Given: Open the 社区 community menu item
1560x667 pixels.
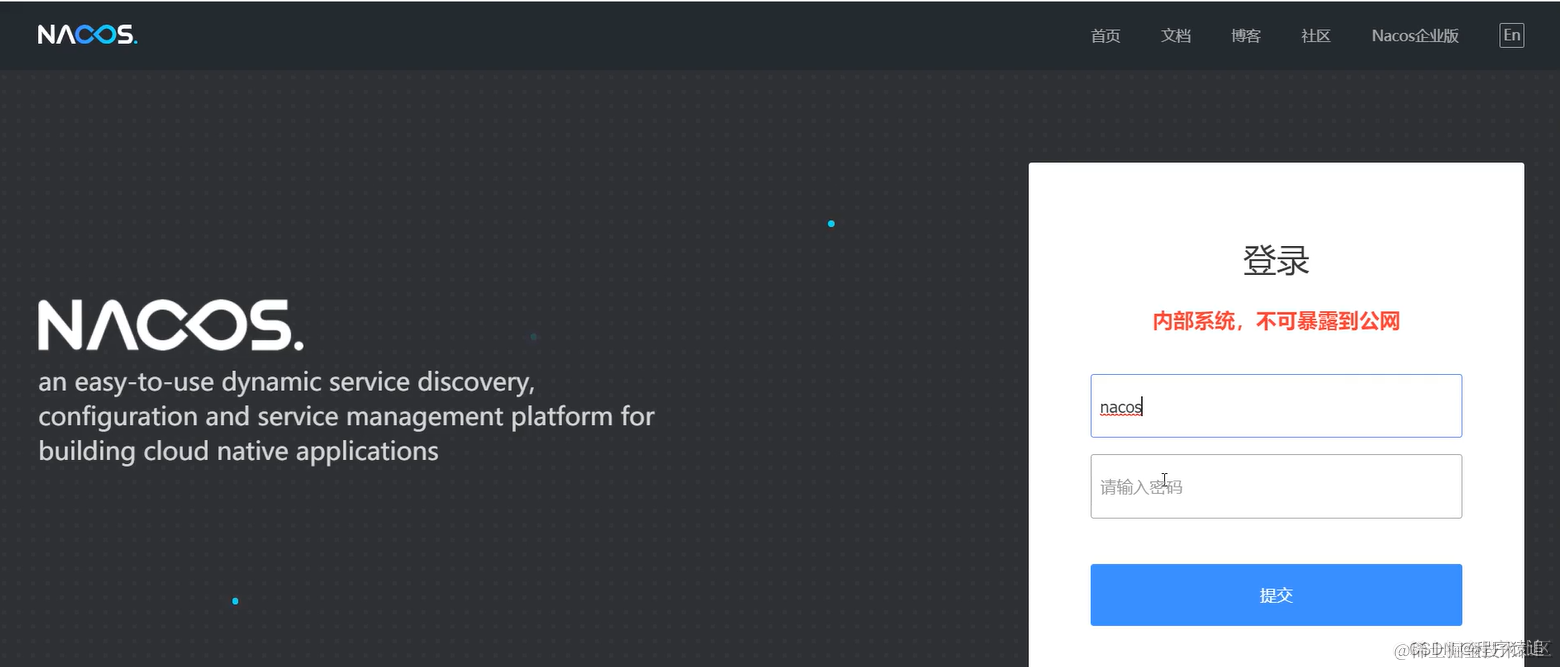Looking at the screenshot, I should pyautogui.click(x=1315, y=36).
